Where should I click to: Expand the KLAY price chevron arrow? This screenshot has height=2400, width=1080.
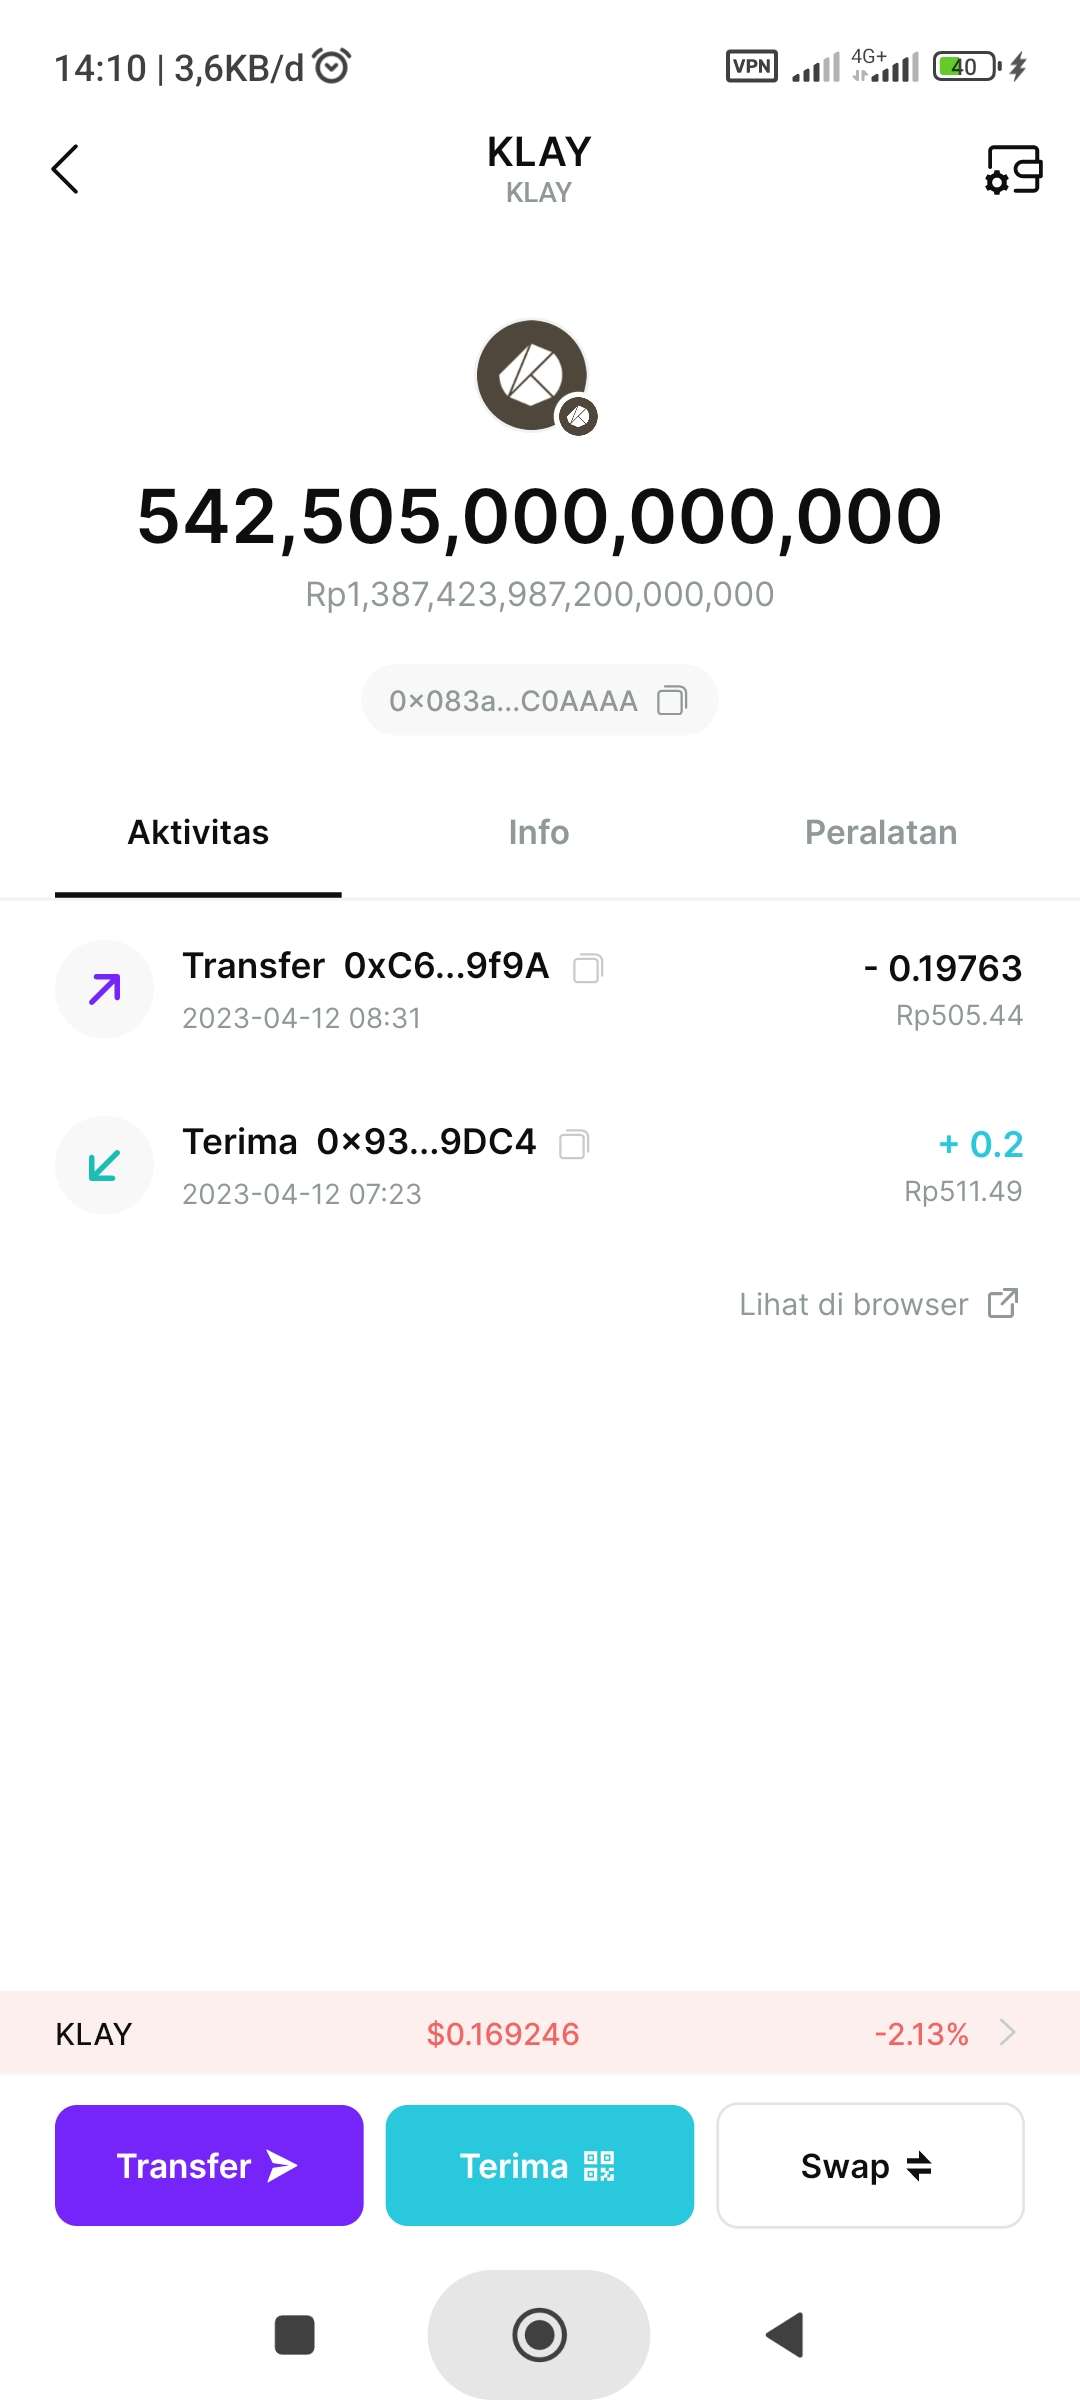(1007, 2033)
